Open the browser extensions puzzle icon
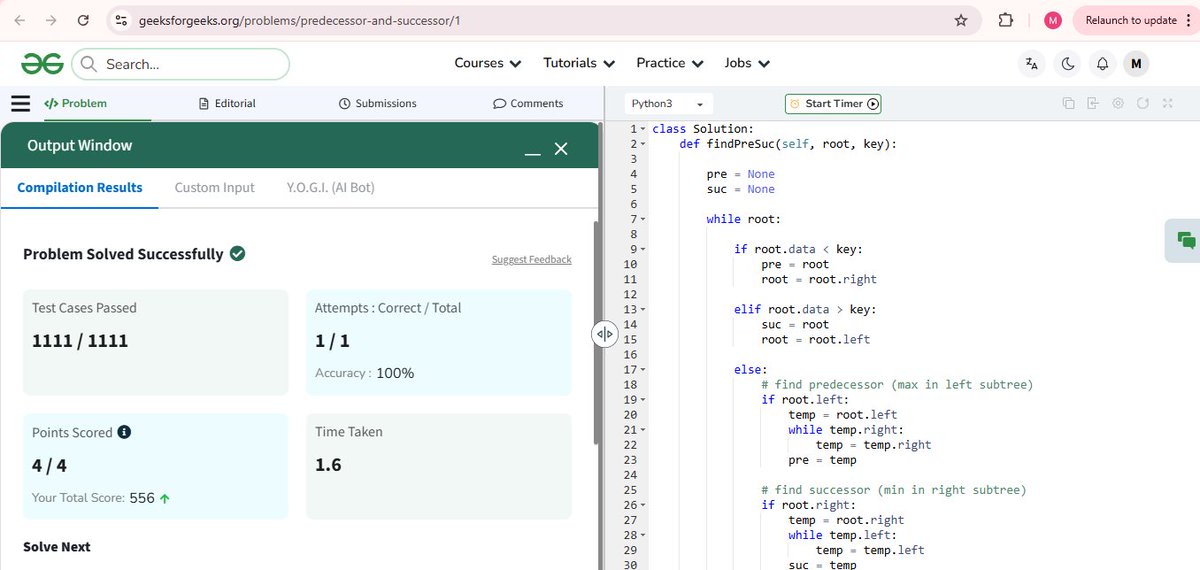1200x570 pixels. coord(1006,20)
